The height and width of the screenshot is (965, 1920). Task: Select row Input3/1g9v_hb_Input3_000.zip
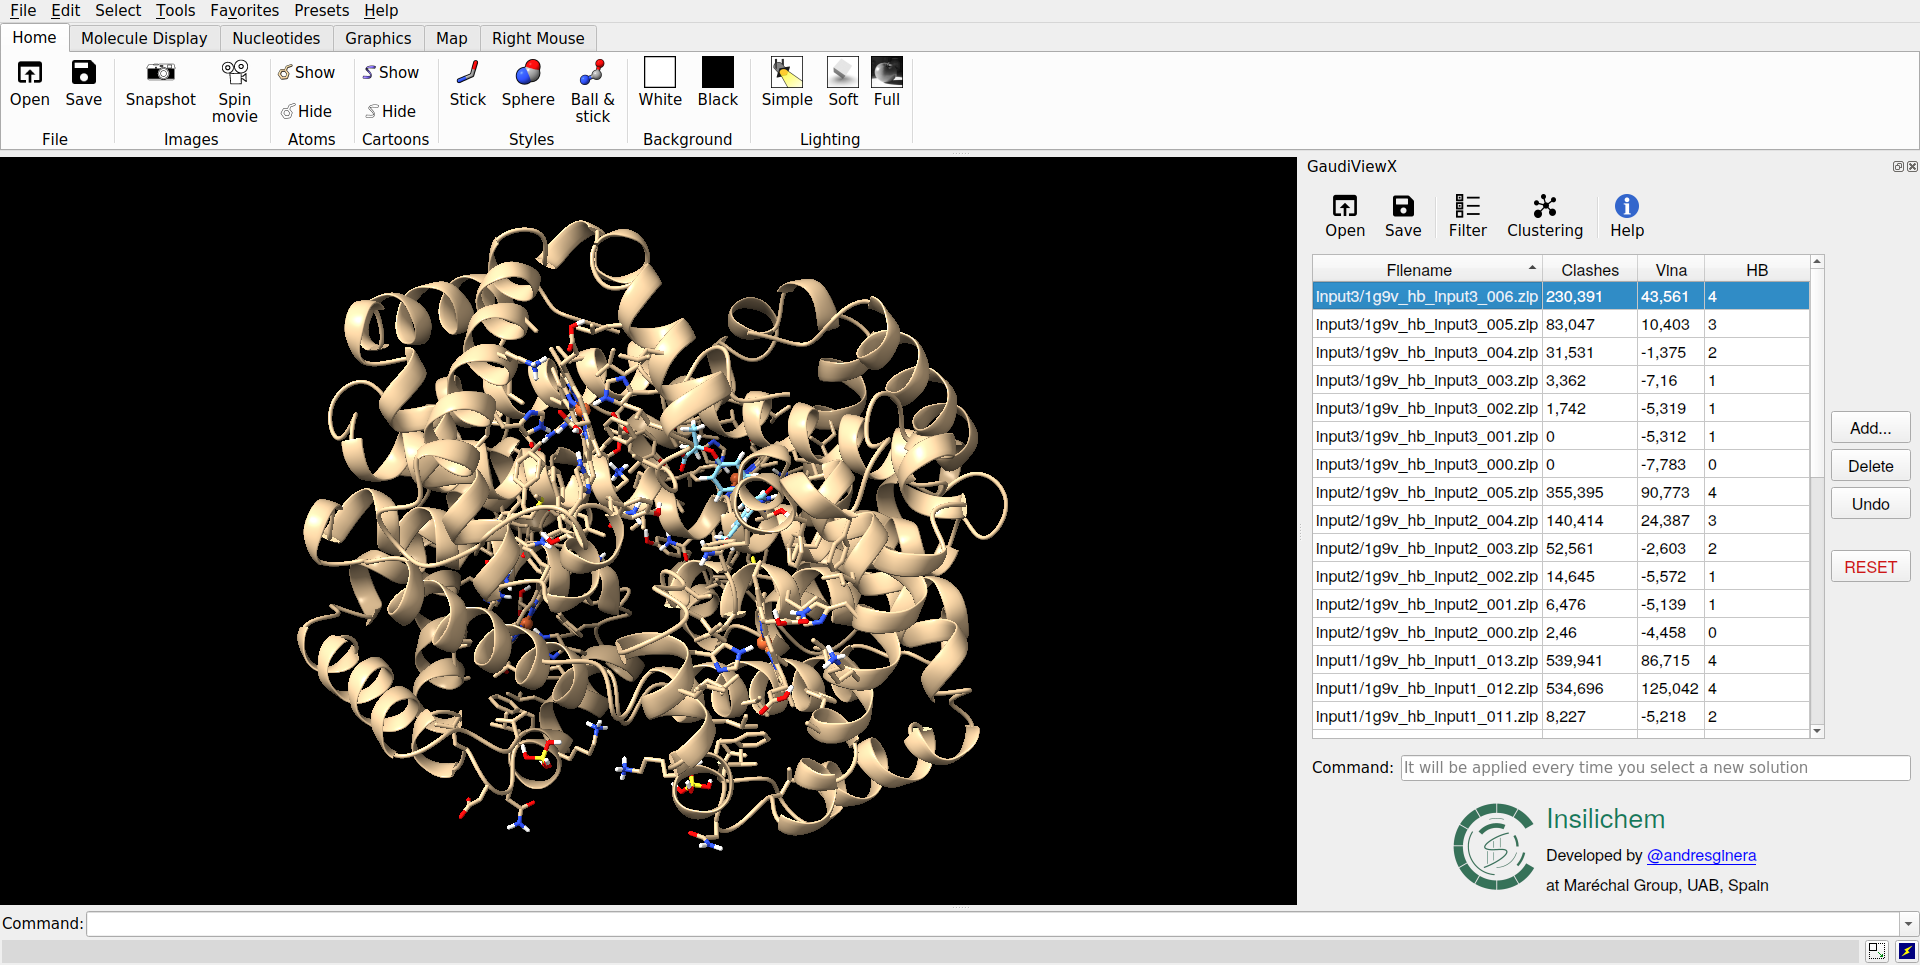pyautogui.click(x=1561, y=465)
